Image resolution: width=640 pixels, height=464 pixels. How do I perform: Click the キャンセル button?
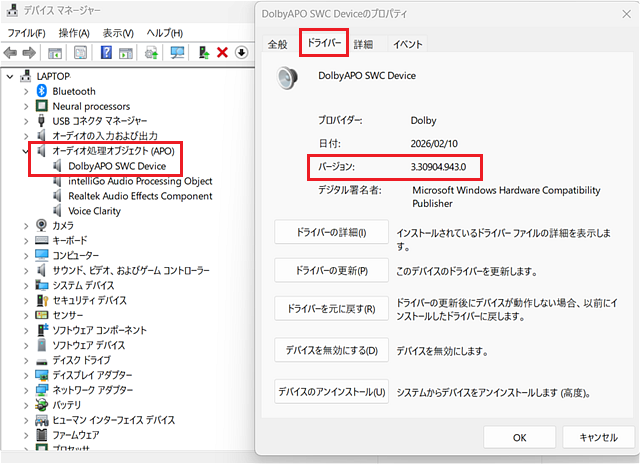tap(598, 437)
